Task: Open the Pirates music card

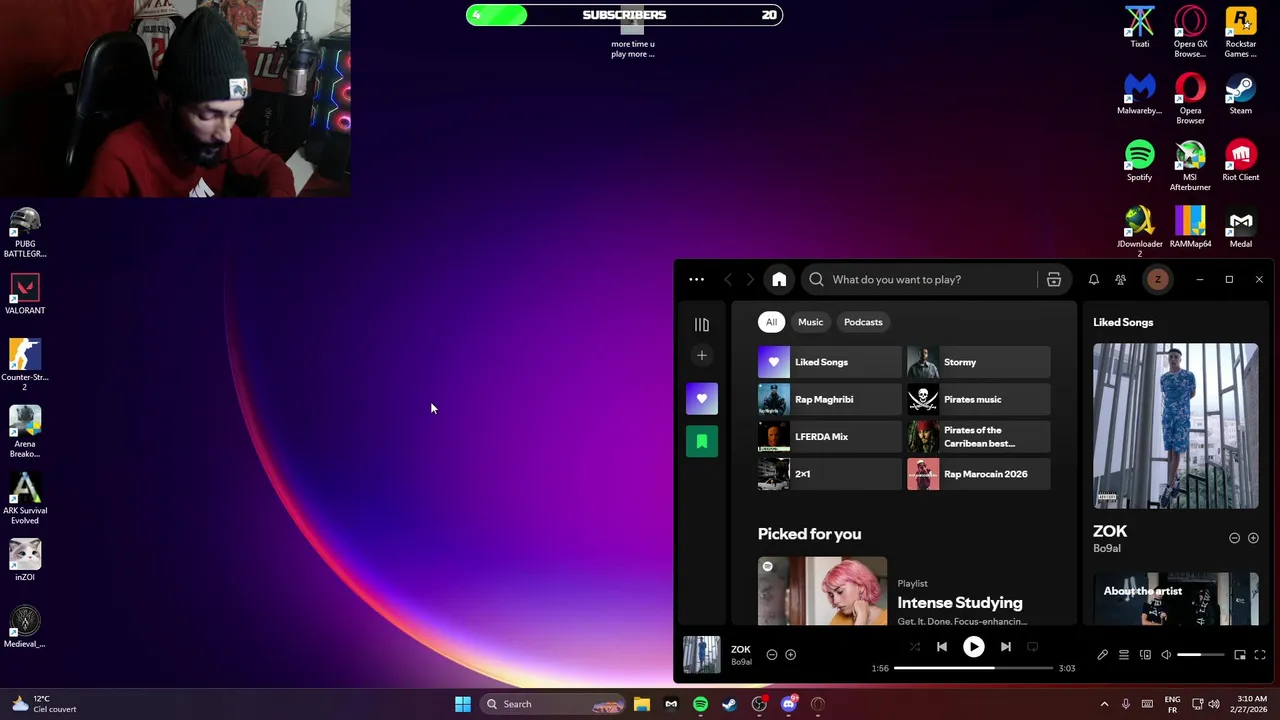Action: tap(978, 399)
